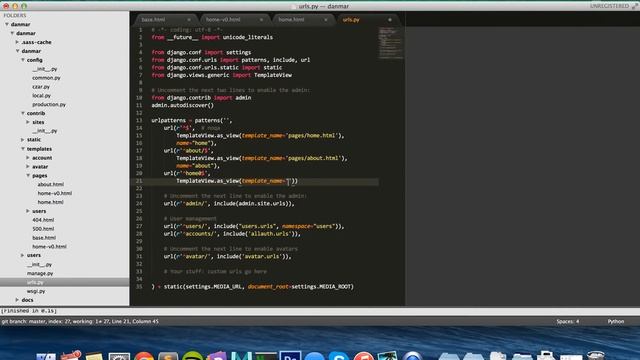Open production.py in the sidebar
640x360 pixels.
click(49, 104)
